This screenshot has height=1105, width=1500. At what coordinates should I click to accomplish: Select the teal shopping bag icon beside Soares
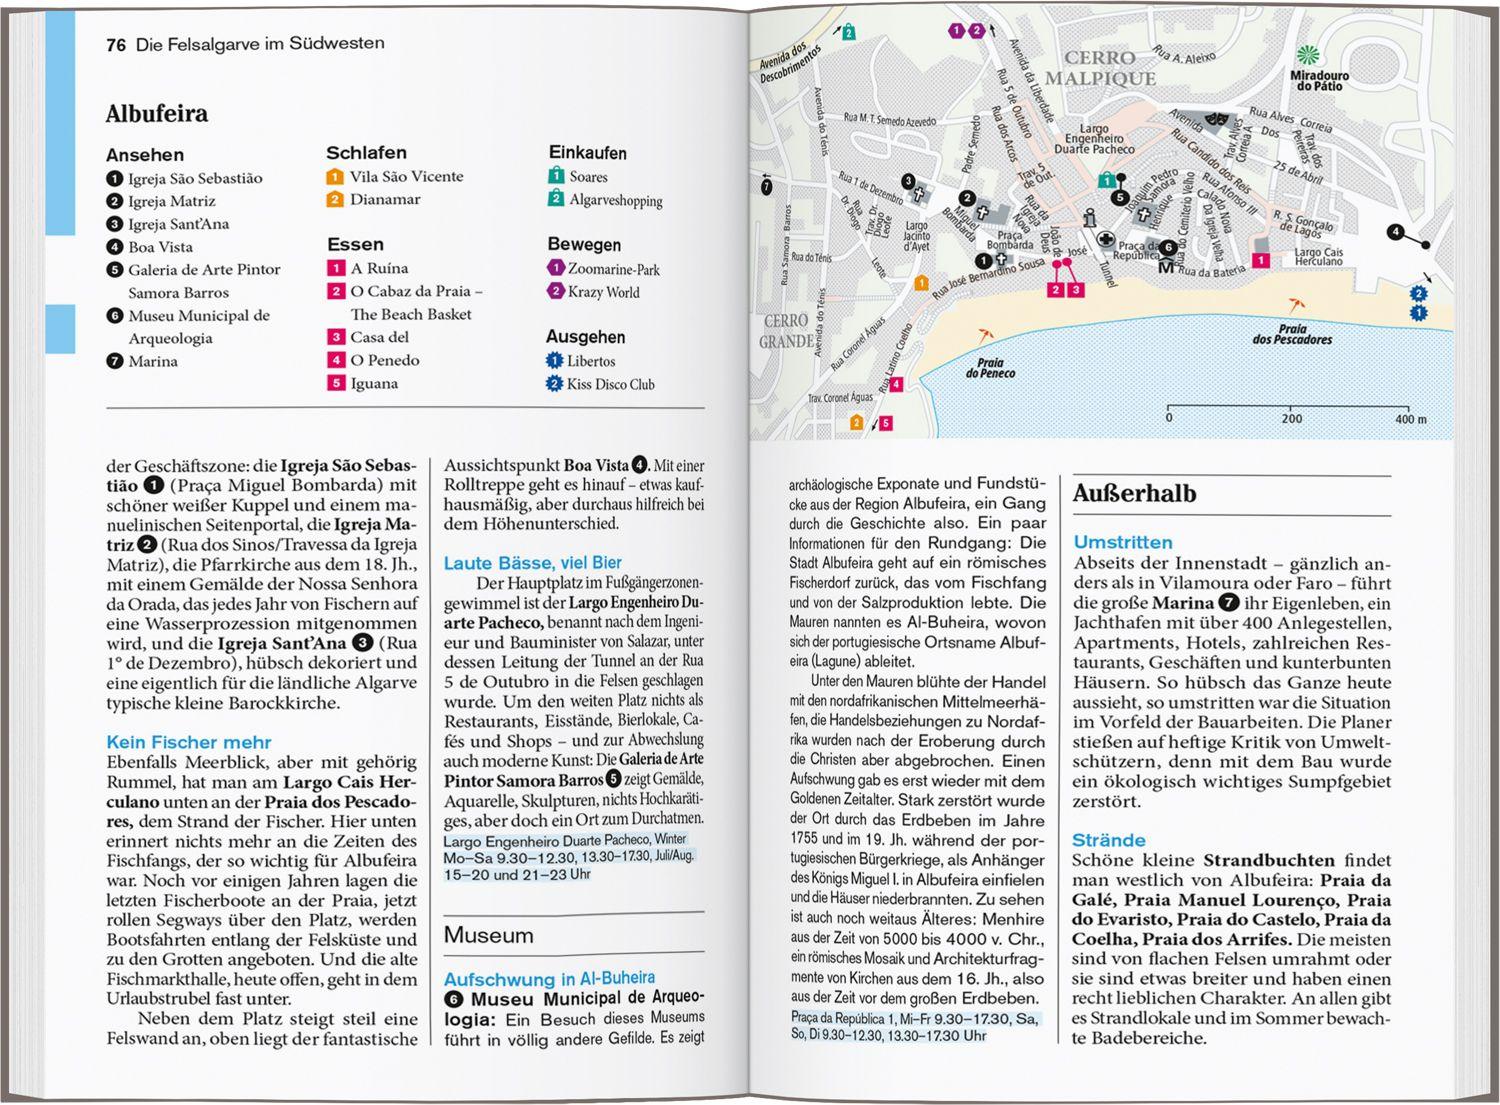coord(556,176)
